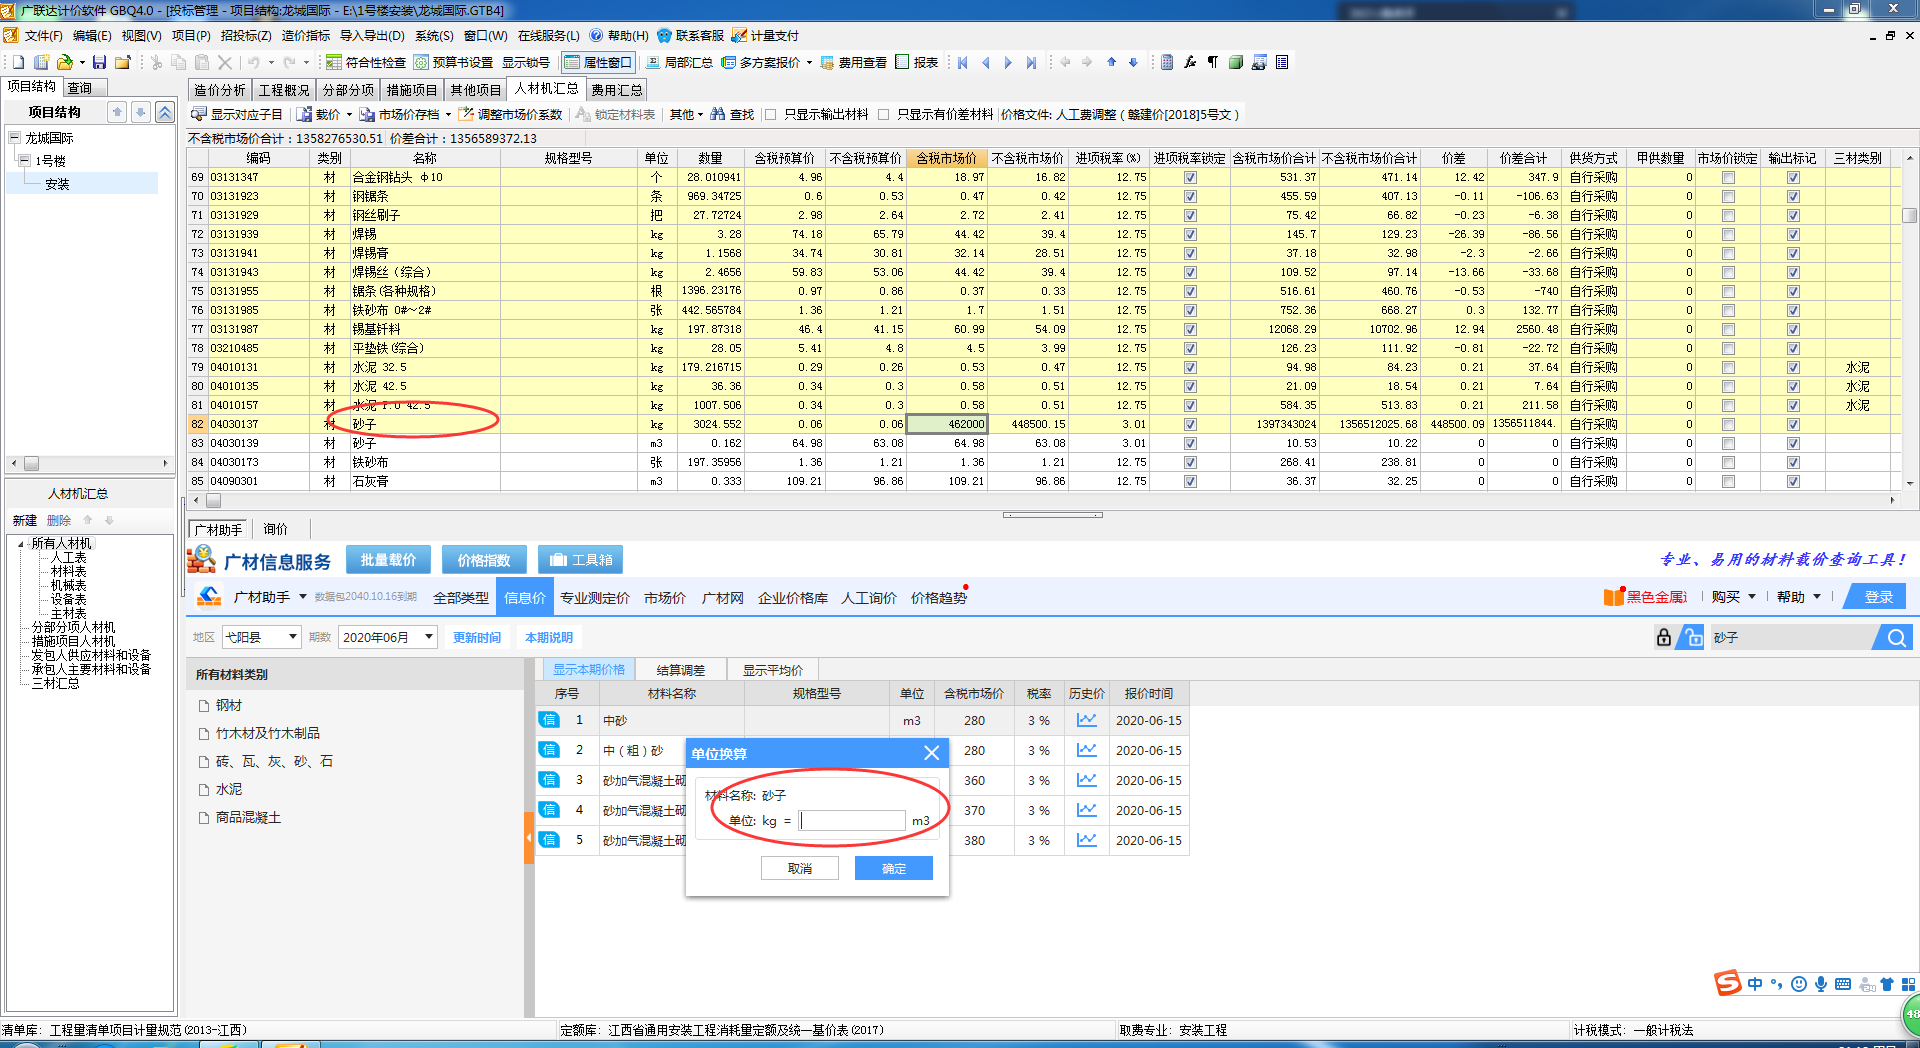Click the move-up arrow in 项目结构 panel
Screen dimensions: 1920x1048
coord(117,112)
